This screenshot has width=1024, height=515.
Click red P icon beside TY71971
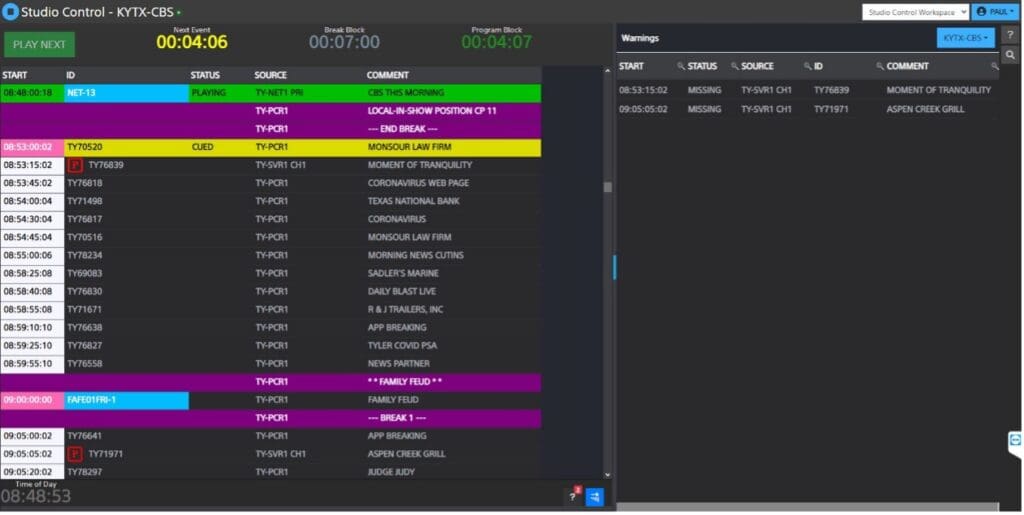[74, 454]
